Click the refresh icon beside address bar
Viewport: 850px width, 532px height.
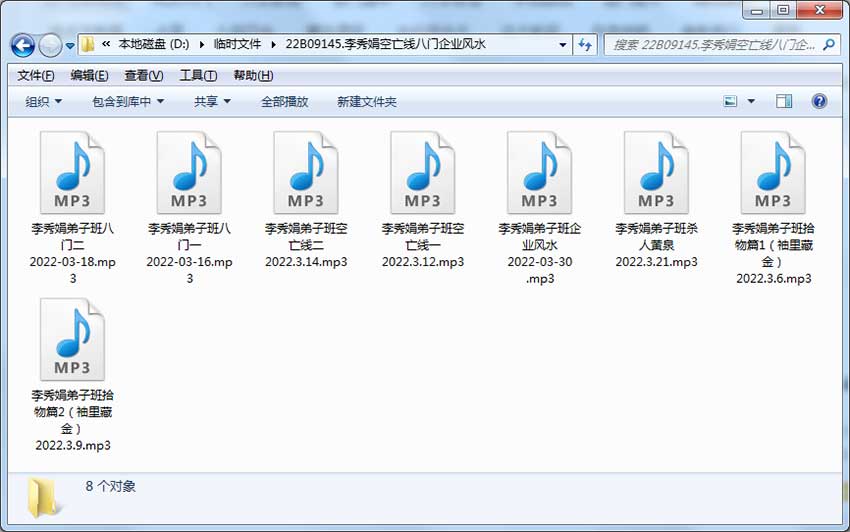pos(584,45)
